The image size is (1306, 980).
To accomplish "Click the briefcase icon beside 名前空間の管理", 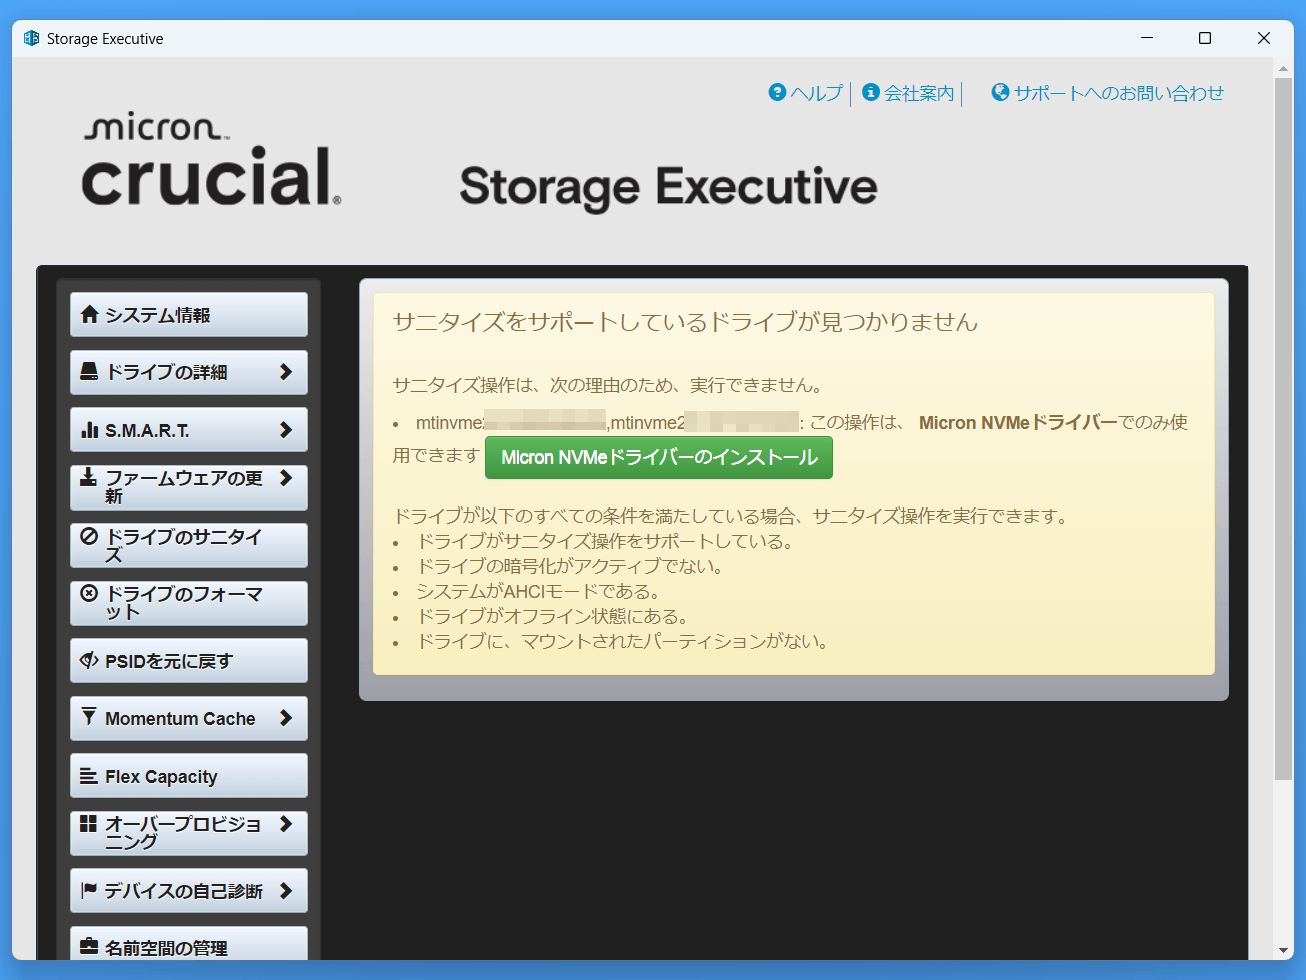I will 89,946.
